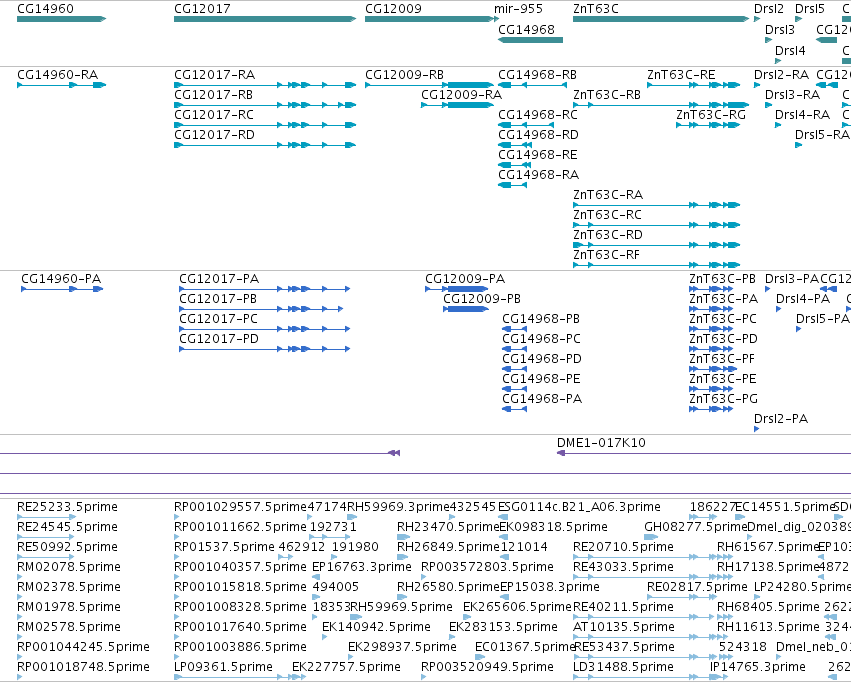Select EST RE20710.5prime
The height and width of the screenshot is (682, 851).
623,547
